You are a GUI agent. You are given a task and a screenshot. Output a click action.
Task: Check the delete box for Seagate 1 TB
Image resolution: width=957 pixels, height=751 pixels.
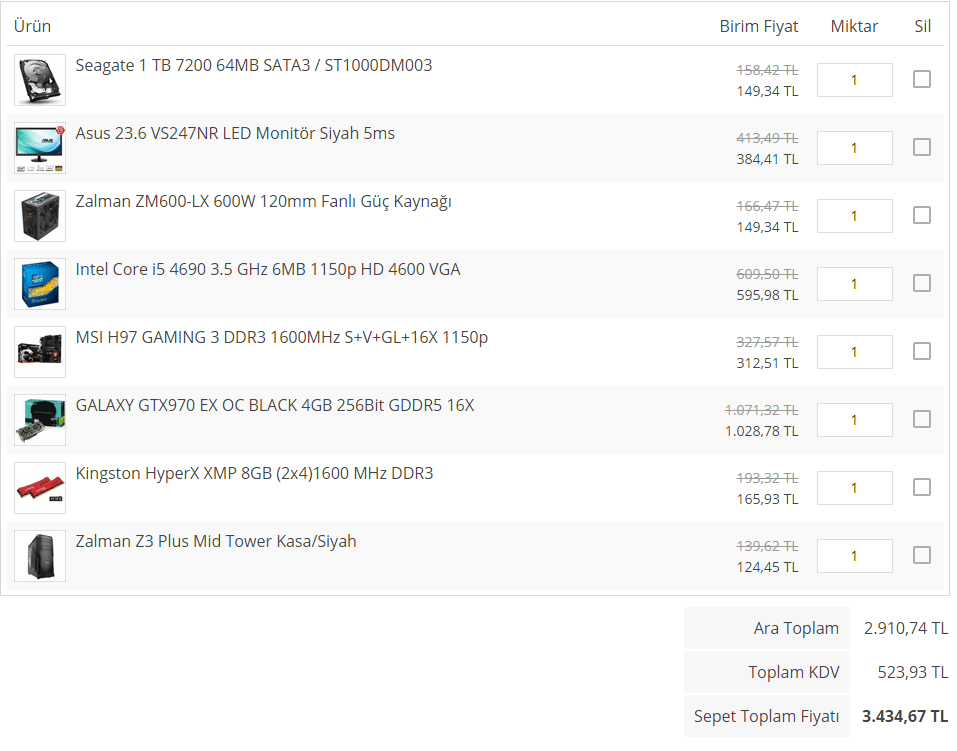click(x=921, y=79)
